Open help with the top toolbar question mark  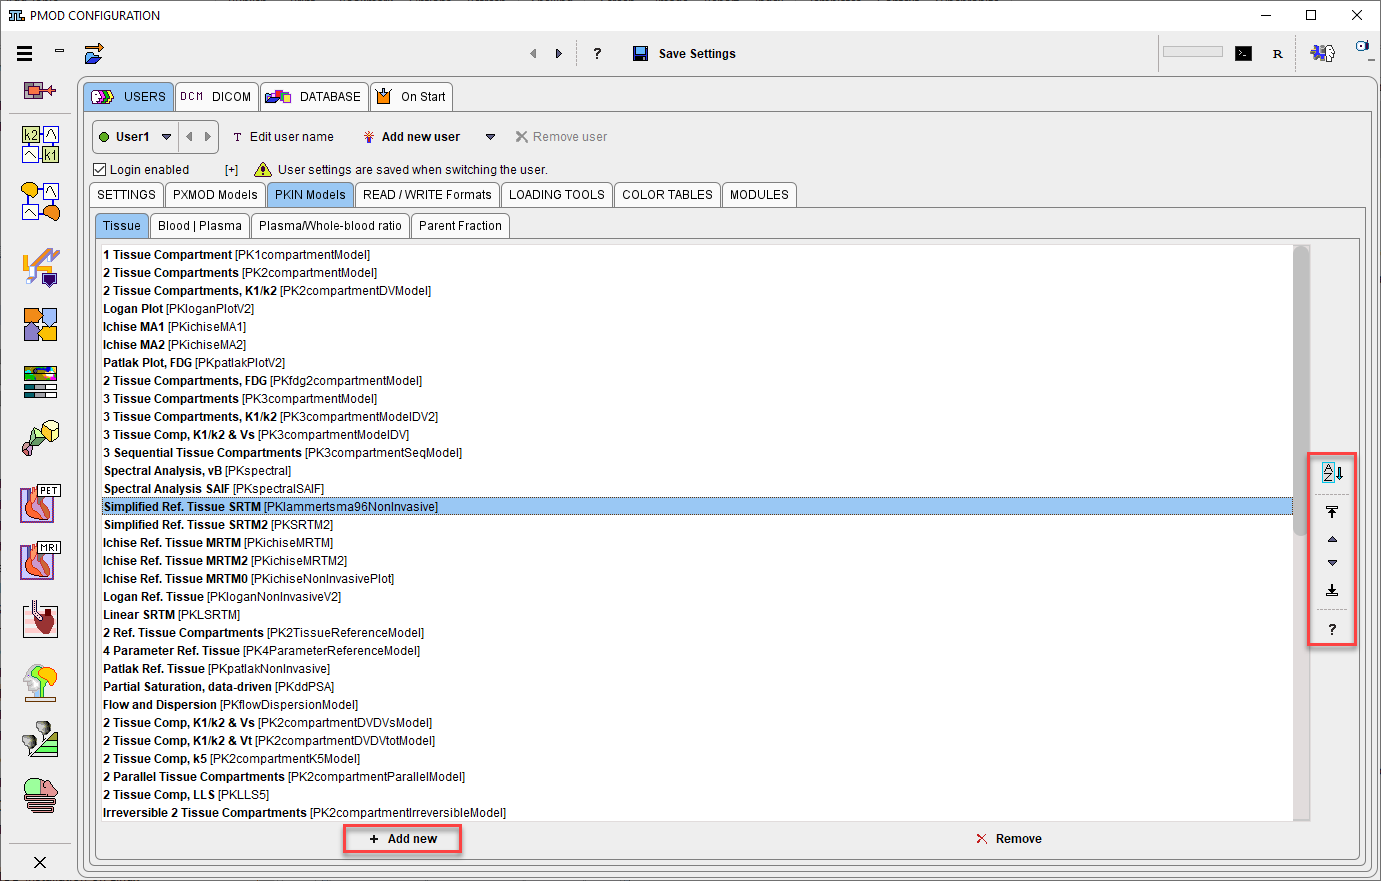(597, 54)
